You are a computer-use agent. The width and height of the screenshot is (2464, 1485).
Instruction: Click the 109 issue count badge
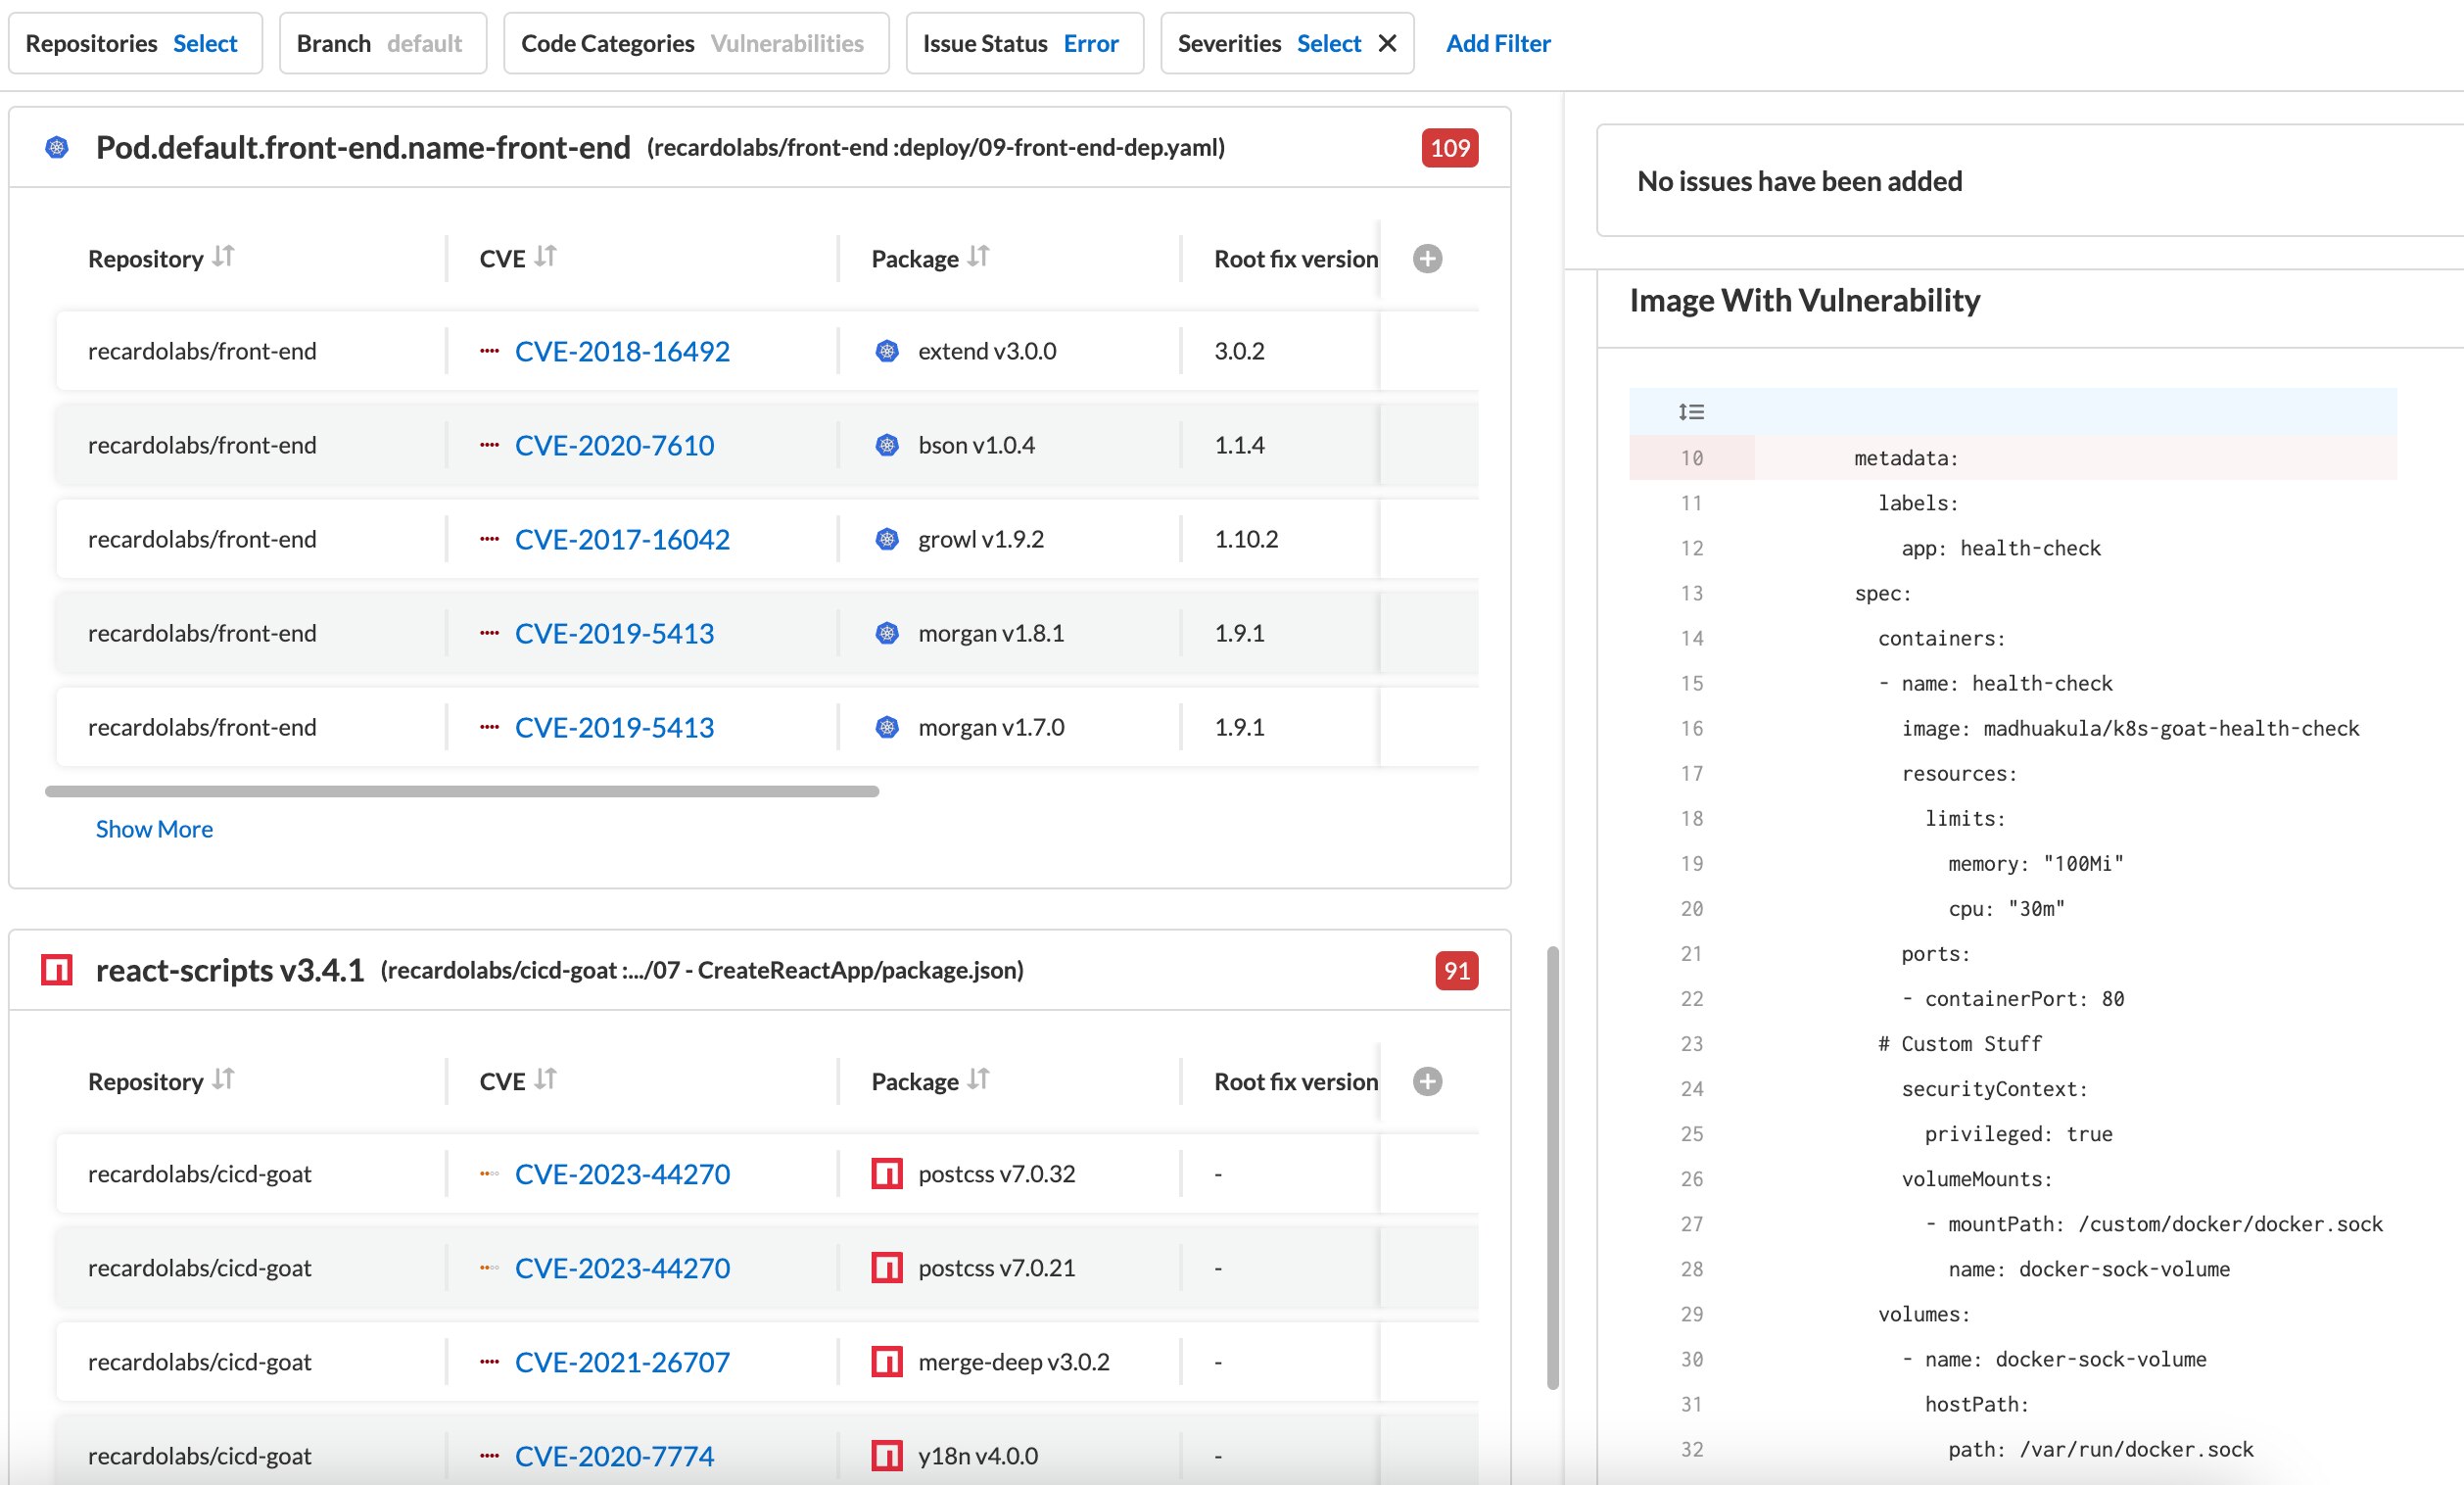[x=1449, y=148]
